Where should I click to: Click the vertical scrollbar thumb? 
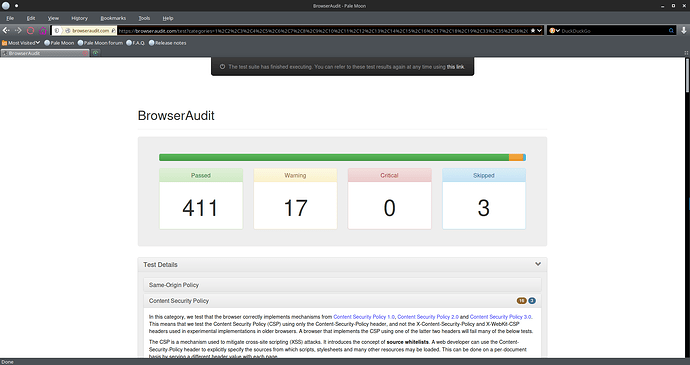(x=687, y=76)
